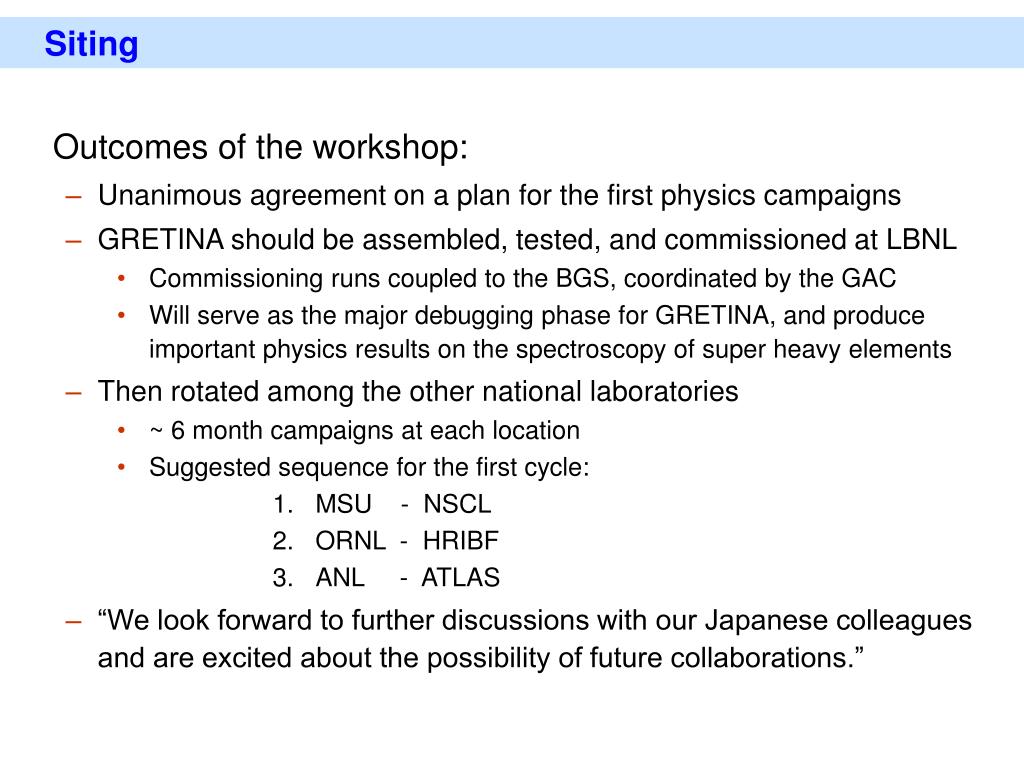The width and height of the screenshot is (1024, 768).
Task: Click the future collaborations closing line
Action: click(x=481, y=658)
